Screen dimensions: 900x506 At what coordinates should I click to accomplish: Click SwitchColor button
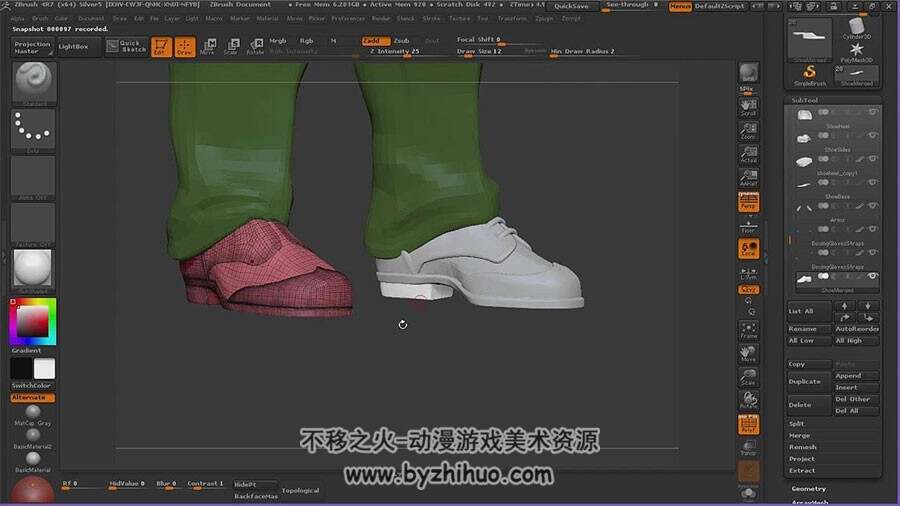[x=32, y=386]
